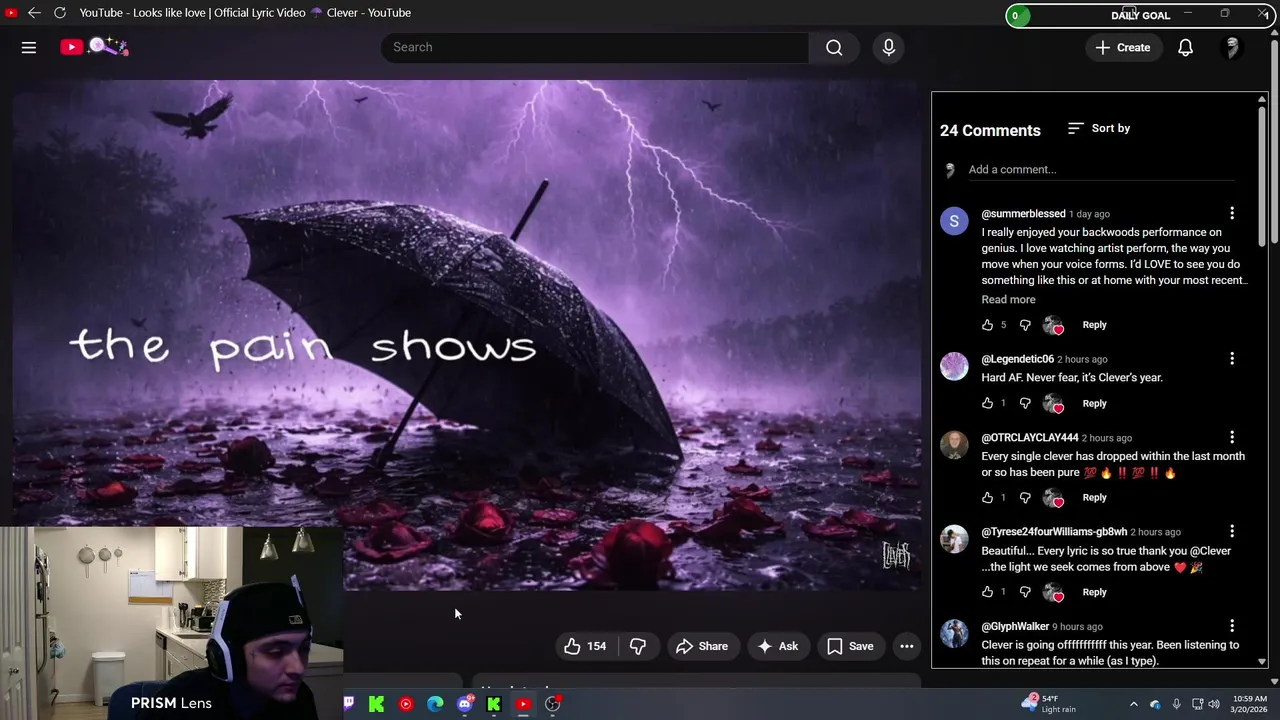1280x720 pixels.
Task: Click the Create button
Action: click(1123, 47)
